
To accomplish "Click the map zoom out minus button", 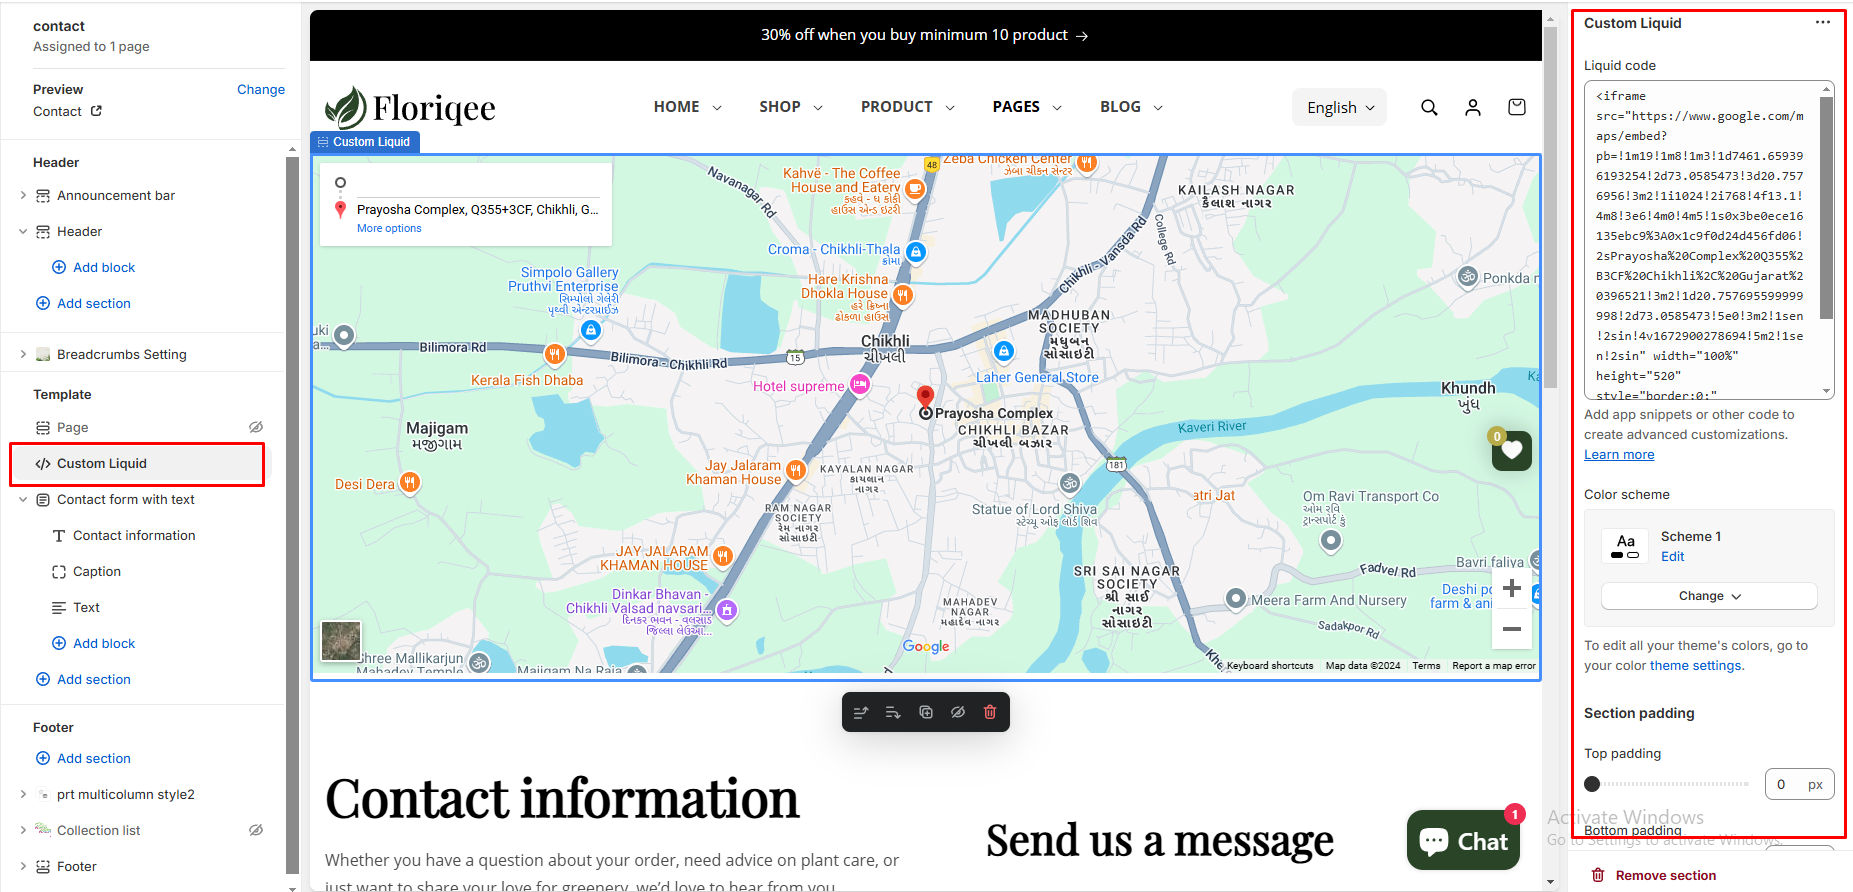I will [x=1512, y=629].
